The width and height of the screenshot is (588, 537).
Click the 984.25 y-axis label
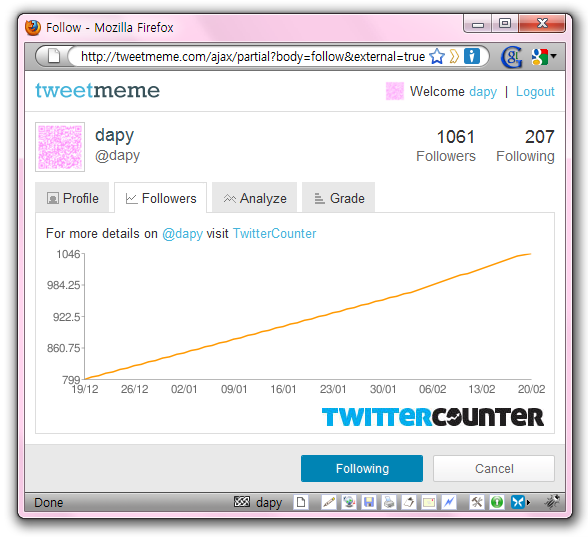click(x=63, y=285)
